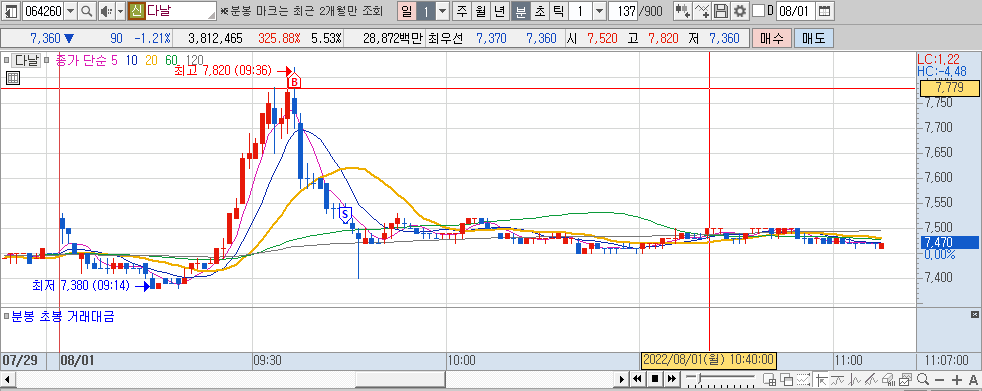Open the chart settings gear icon
982x391 pixels.
pos(740,11)
